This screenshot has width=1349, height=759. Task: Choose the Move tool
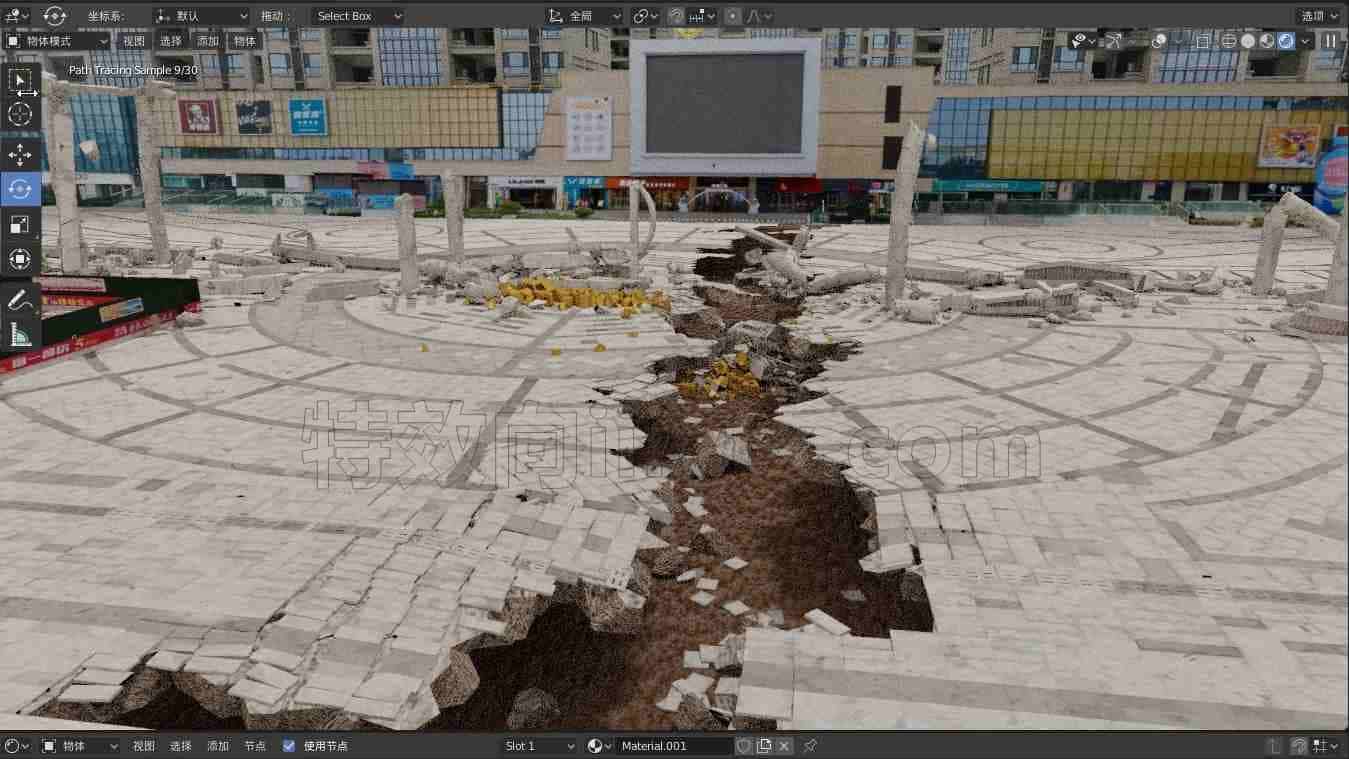click(x=20, y=154)
